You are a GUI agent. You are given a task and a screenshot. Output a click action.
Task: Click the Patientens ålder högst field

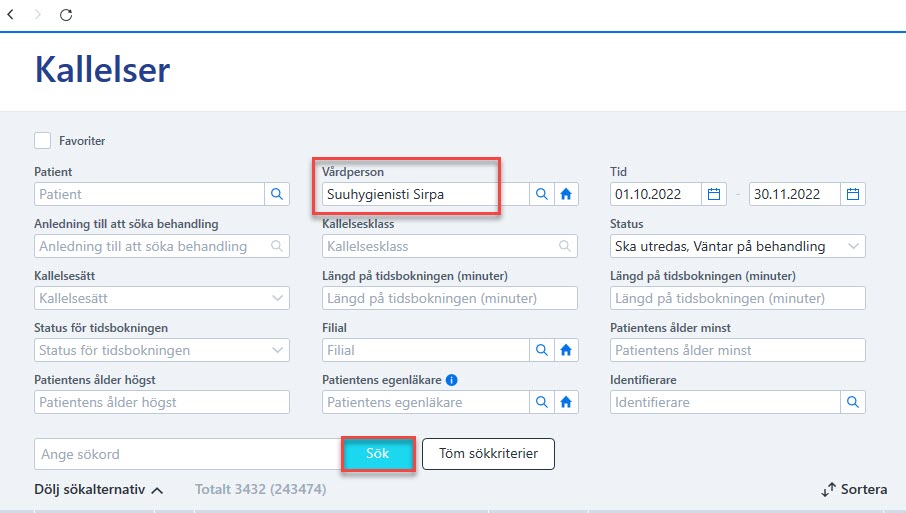(x=162, y=402)
